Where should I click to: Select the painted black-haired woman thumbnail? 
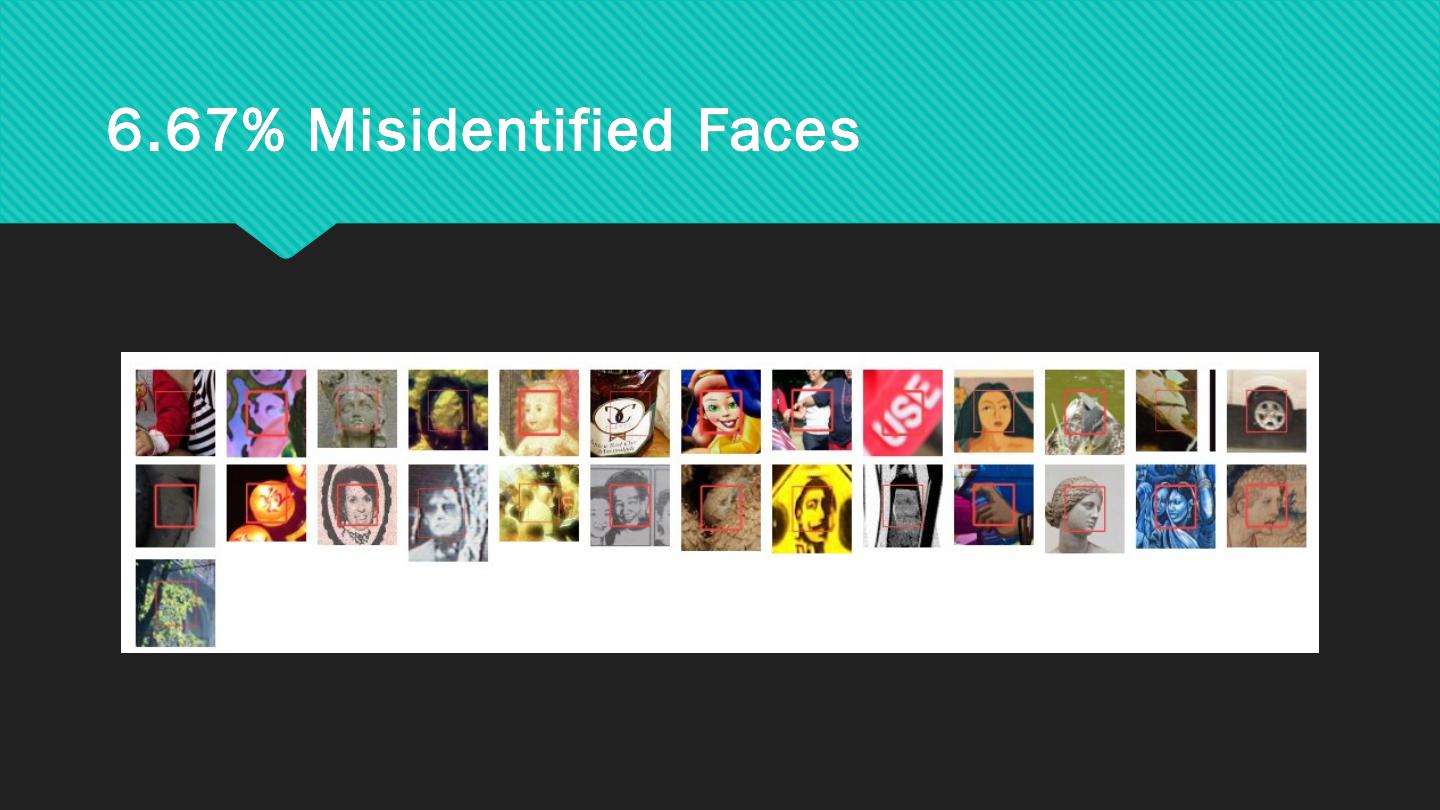click(x=993, y=411)
